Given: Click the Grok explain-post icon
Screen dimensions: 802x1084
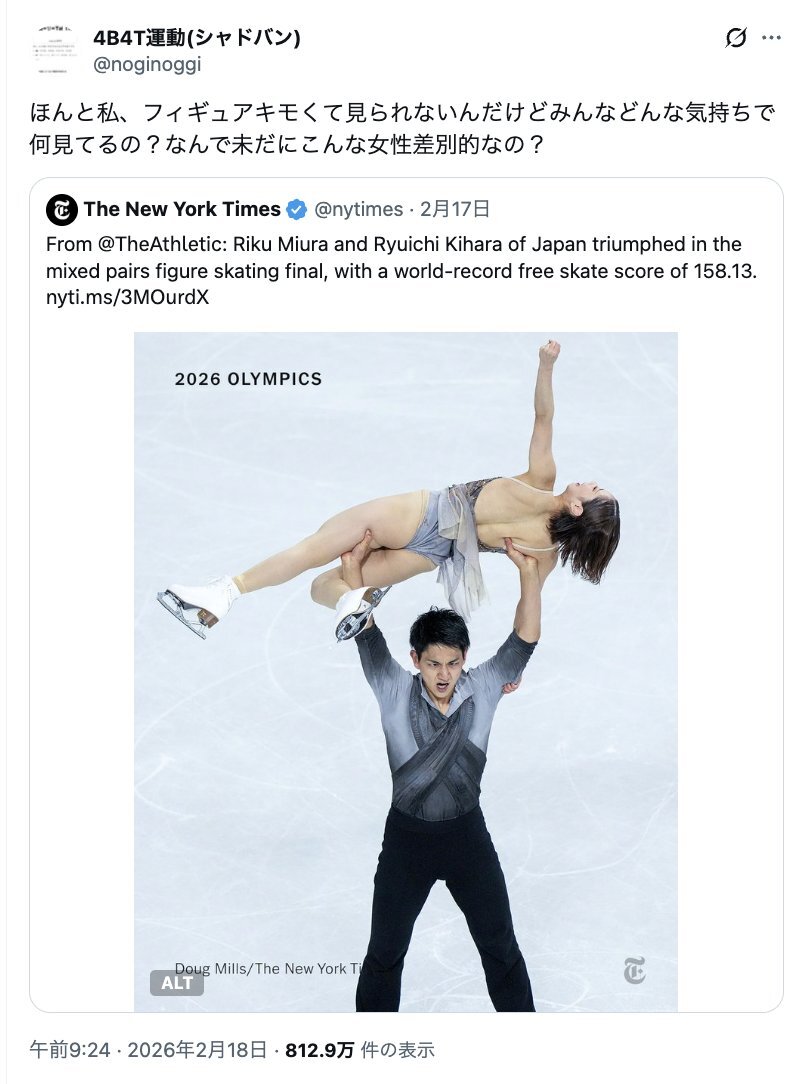Looking at the screenshot, I should pyautogui.click(x=736, y=37).
